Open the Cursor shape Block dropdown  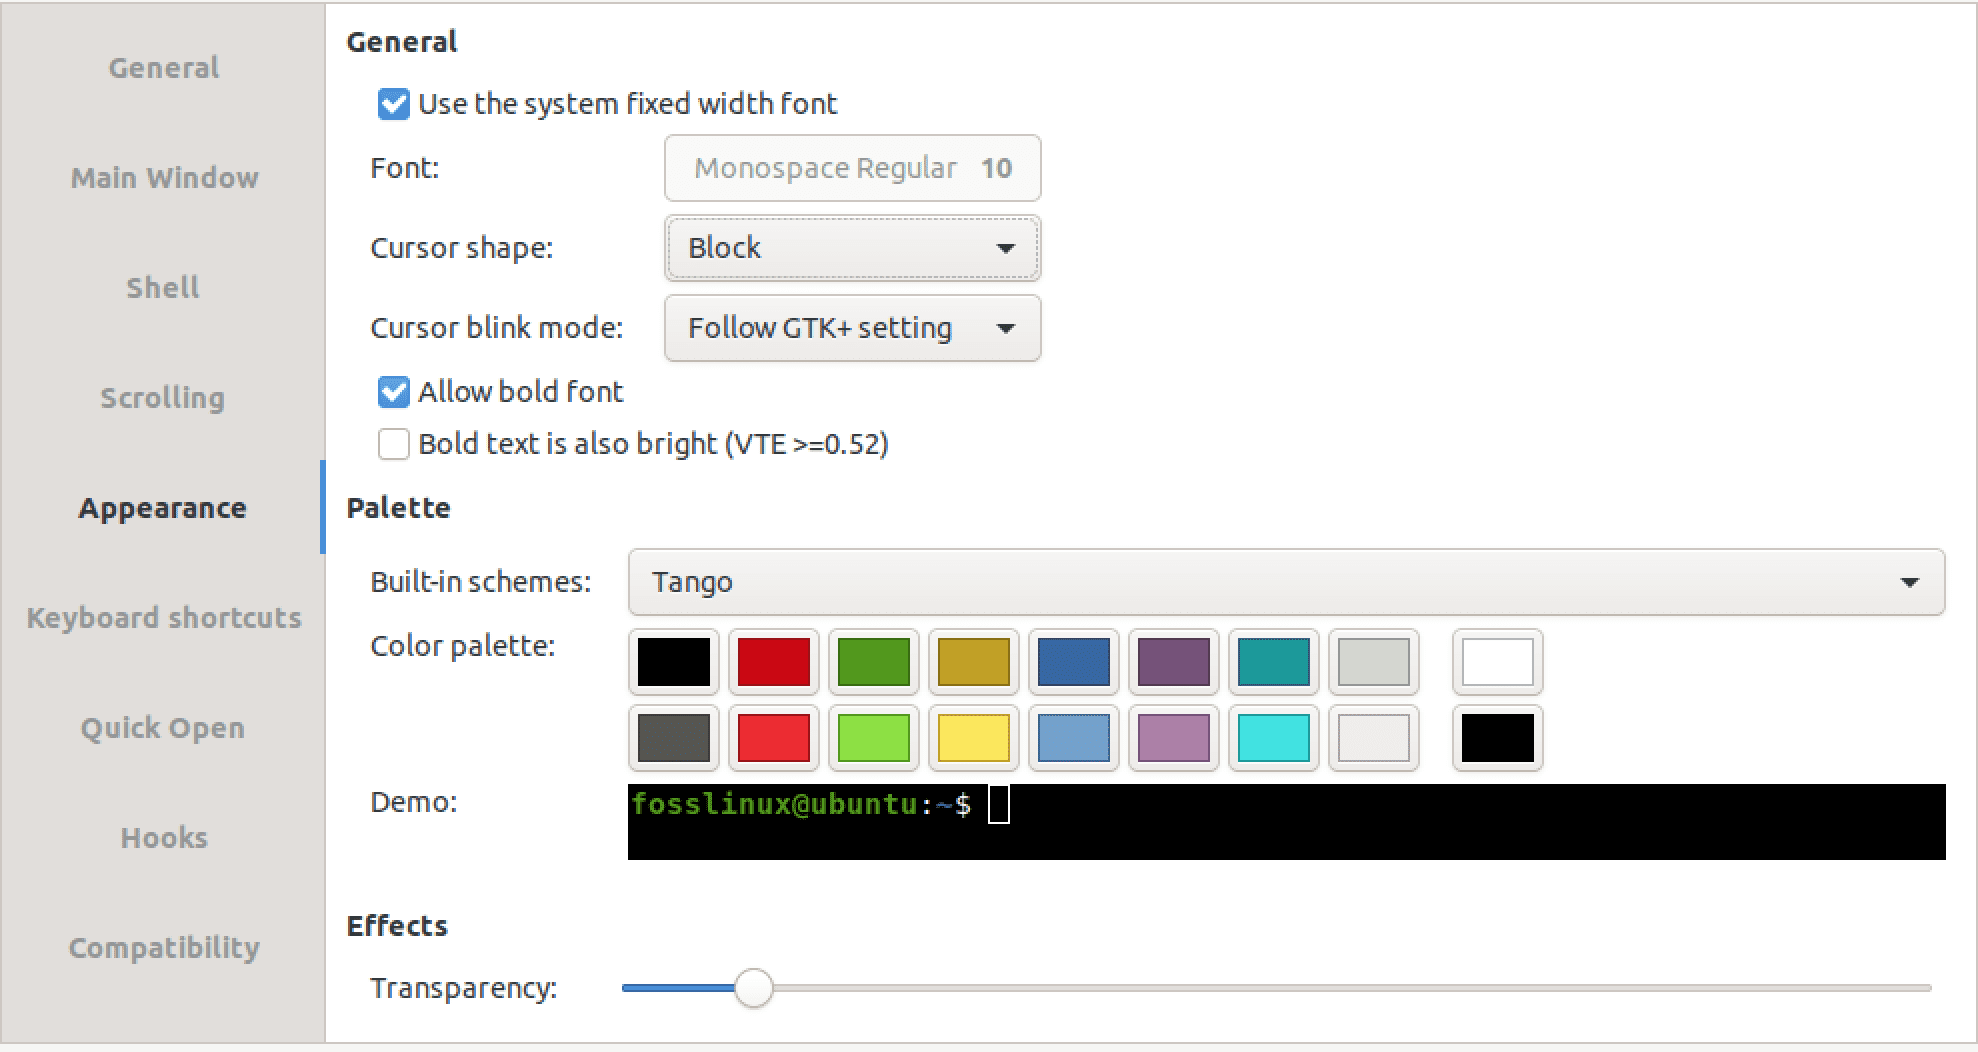click(x=852, y=248)
